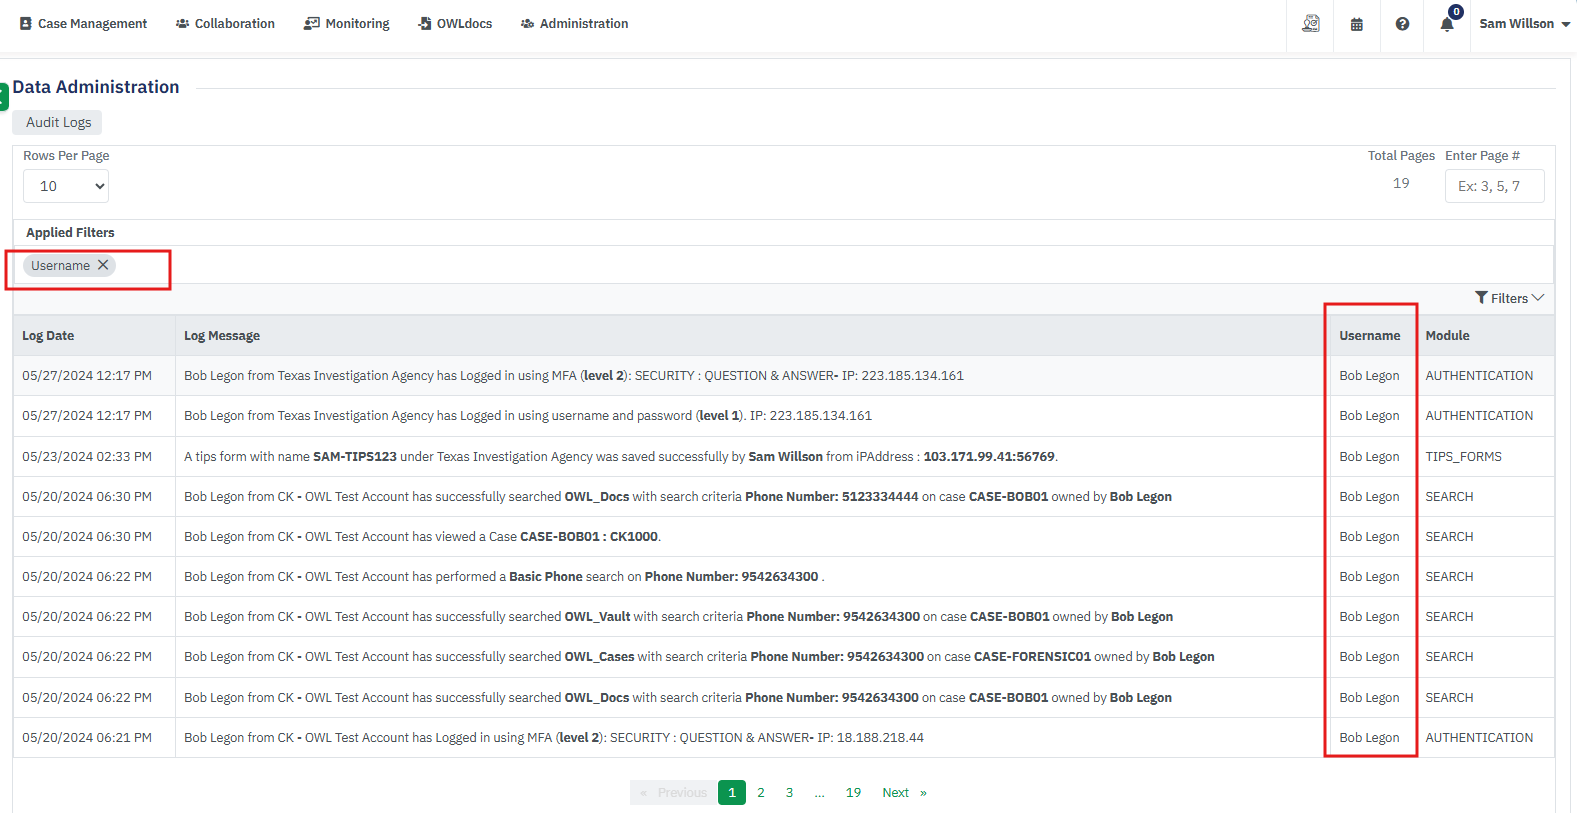Click the Username filter chip label
This screenshot has height=813, width=1577.
click(x=60, y=265)
